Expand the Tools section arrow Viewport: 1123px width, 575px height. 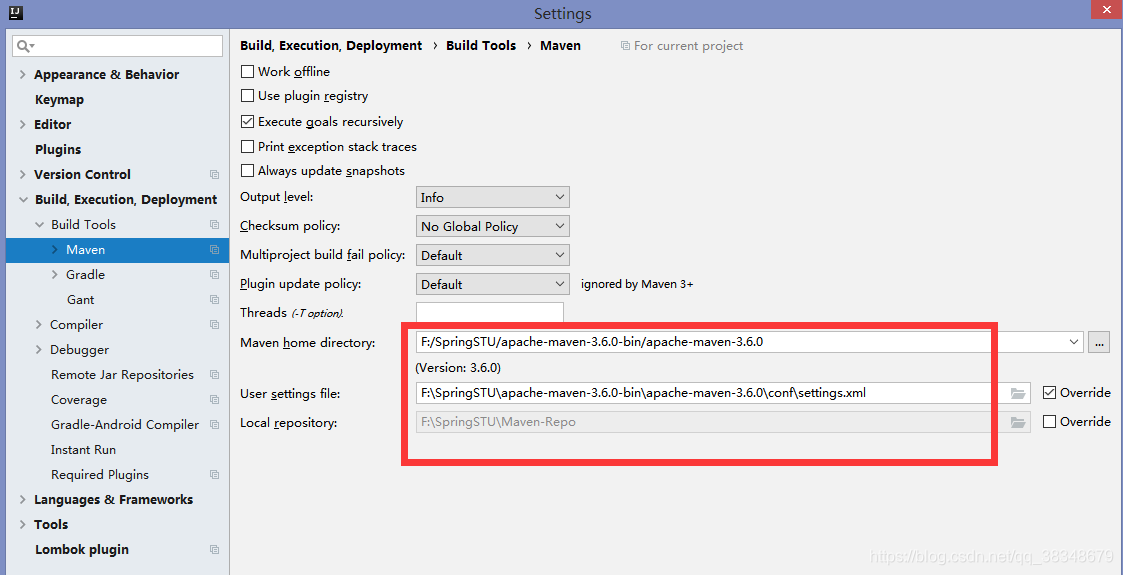(23, 525)
